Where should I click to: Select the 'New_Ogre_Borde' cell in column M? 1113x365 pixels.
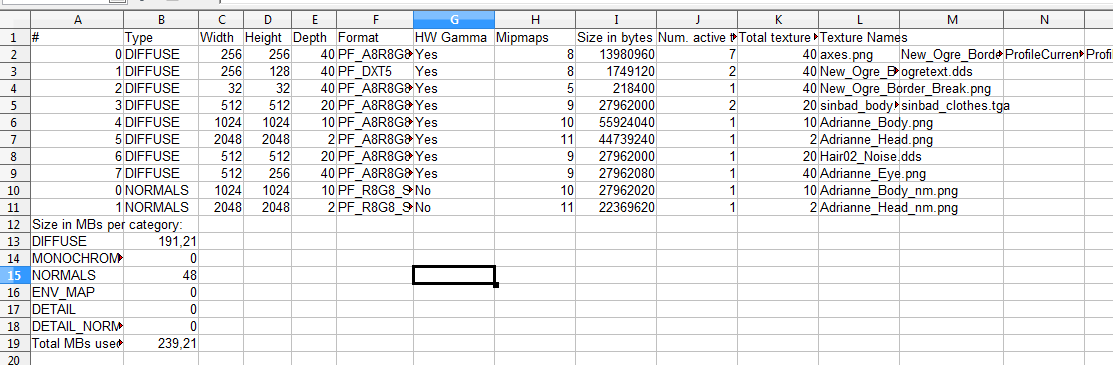[x=951, y=54]
